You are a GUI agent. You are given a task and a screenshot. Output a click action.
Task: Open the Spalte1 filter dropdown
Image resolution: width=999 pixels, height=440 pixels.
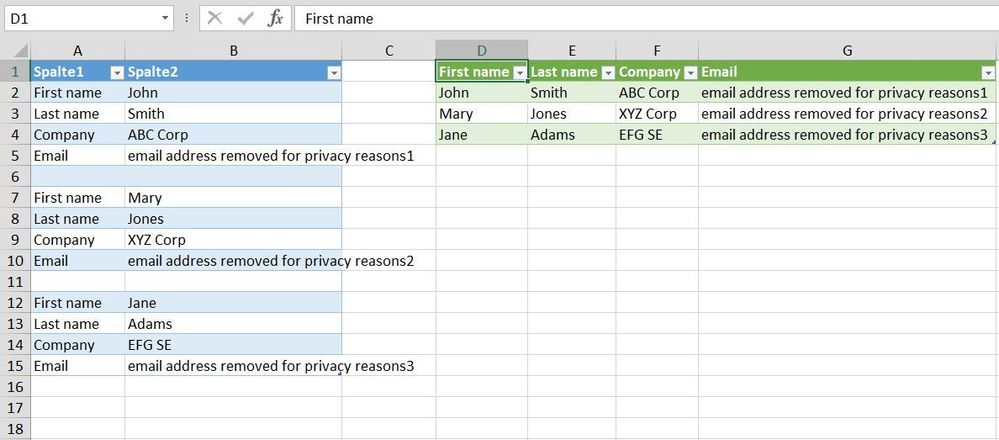pyautogui.click(x=116, y=72)
